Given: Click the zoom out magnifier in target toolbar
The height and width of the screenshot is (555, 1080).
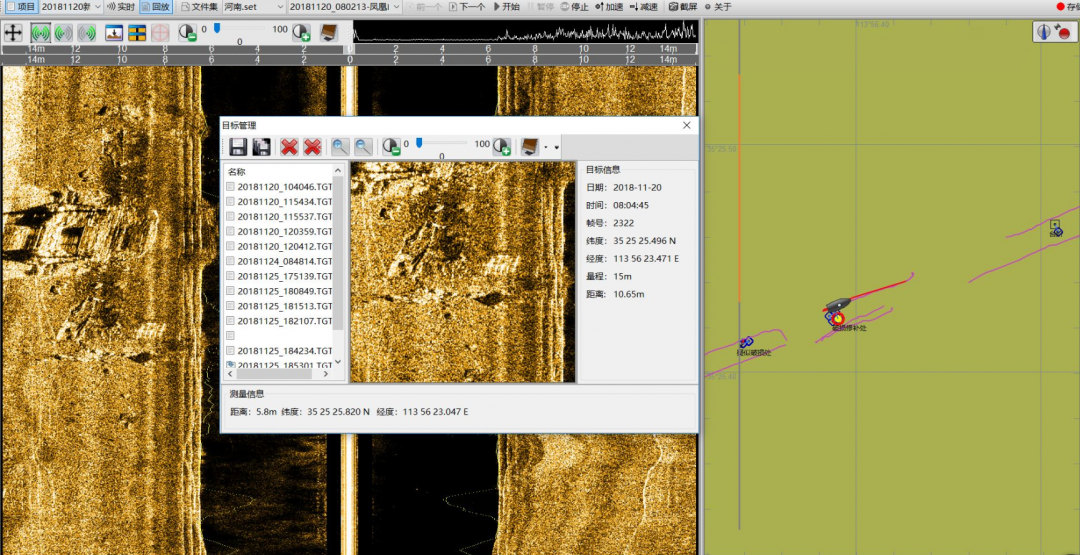Looking at the screenshot, I should (x=364, y=147).
